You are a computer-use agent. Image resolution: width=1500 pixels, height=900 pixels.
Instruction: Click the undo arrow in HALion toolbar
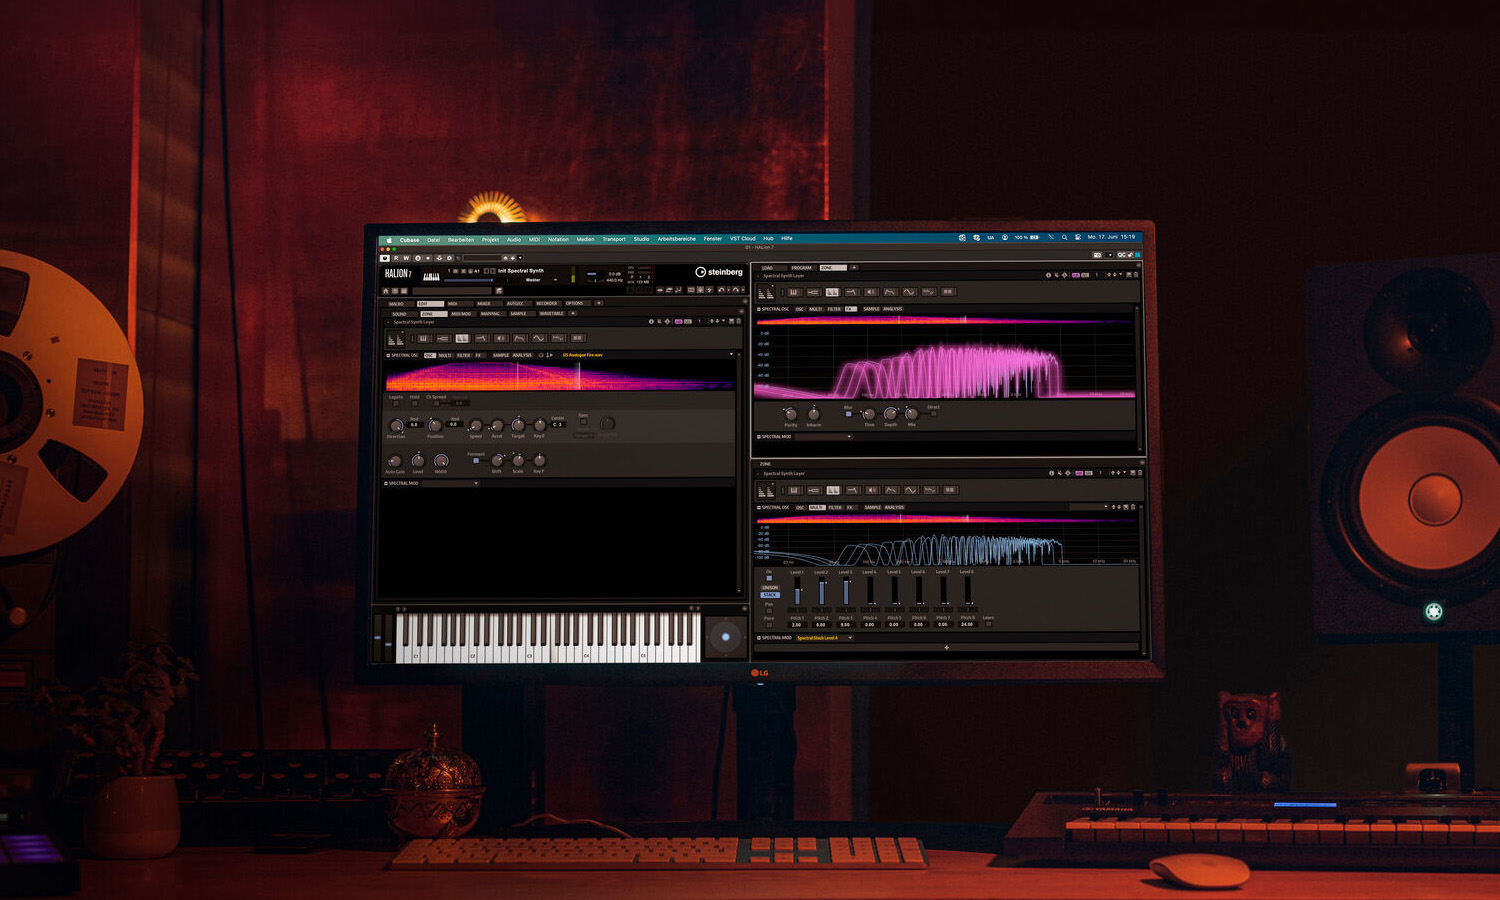click(721, 290)
